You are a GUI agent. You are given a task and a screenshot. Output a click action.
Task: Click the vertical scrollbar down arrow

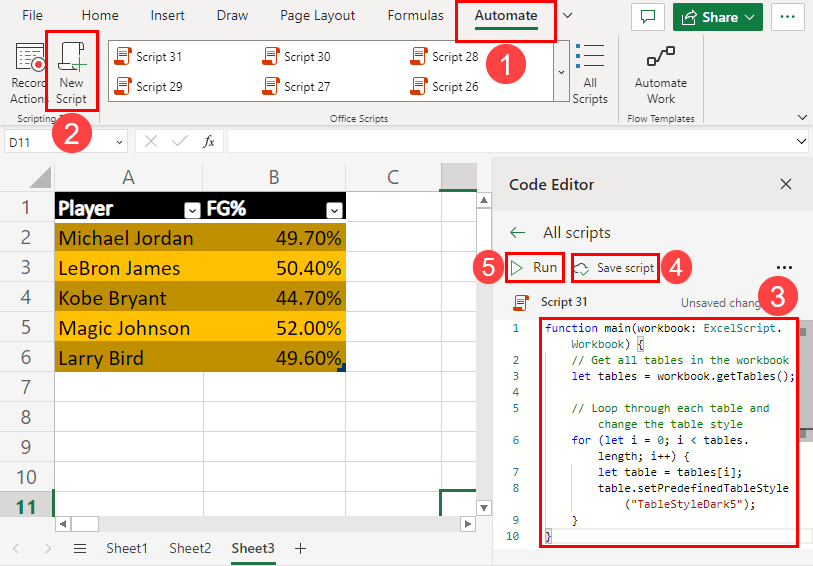[x=484, y=508]
